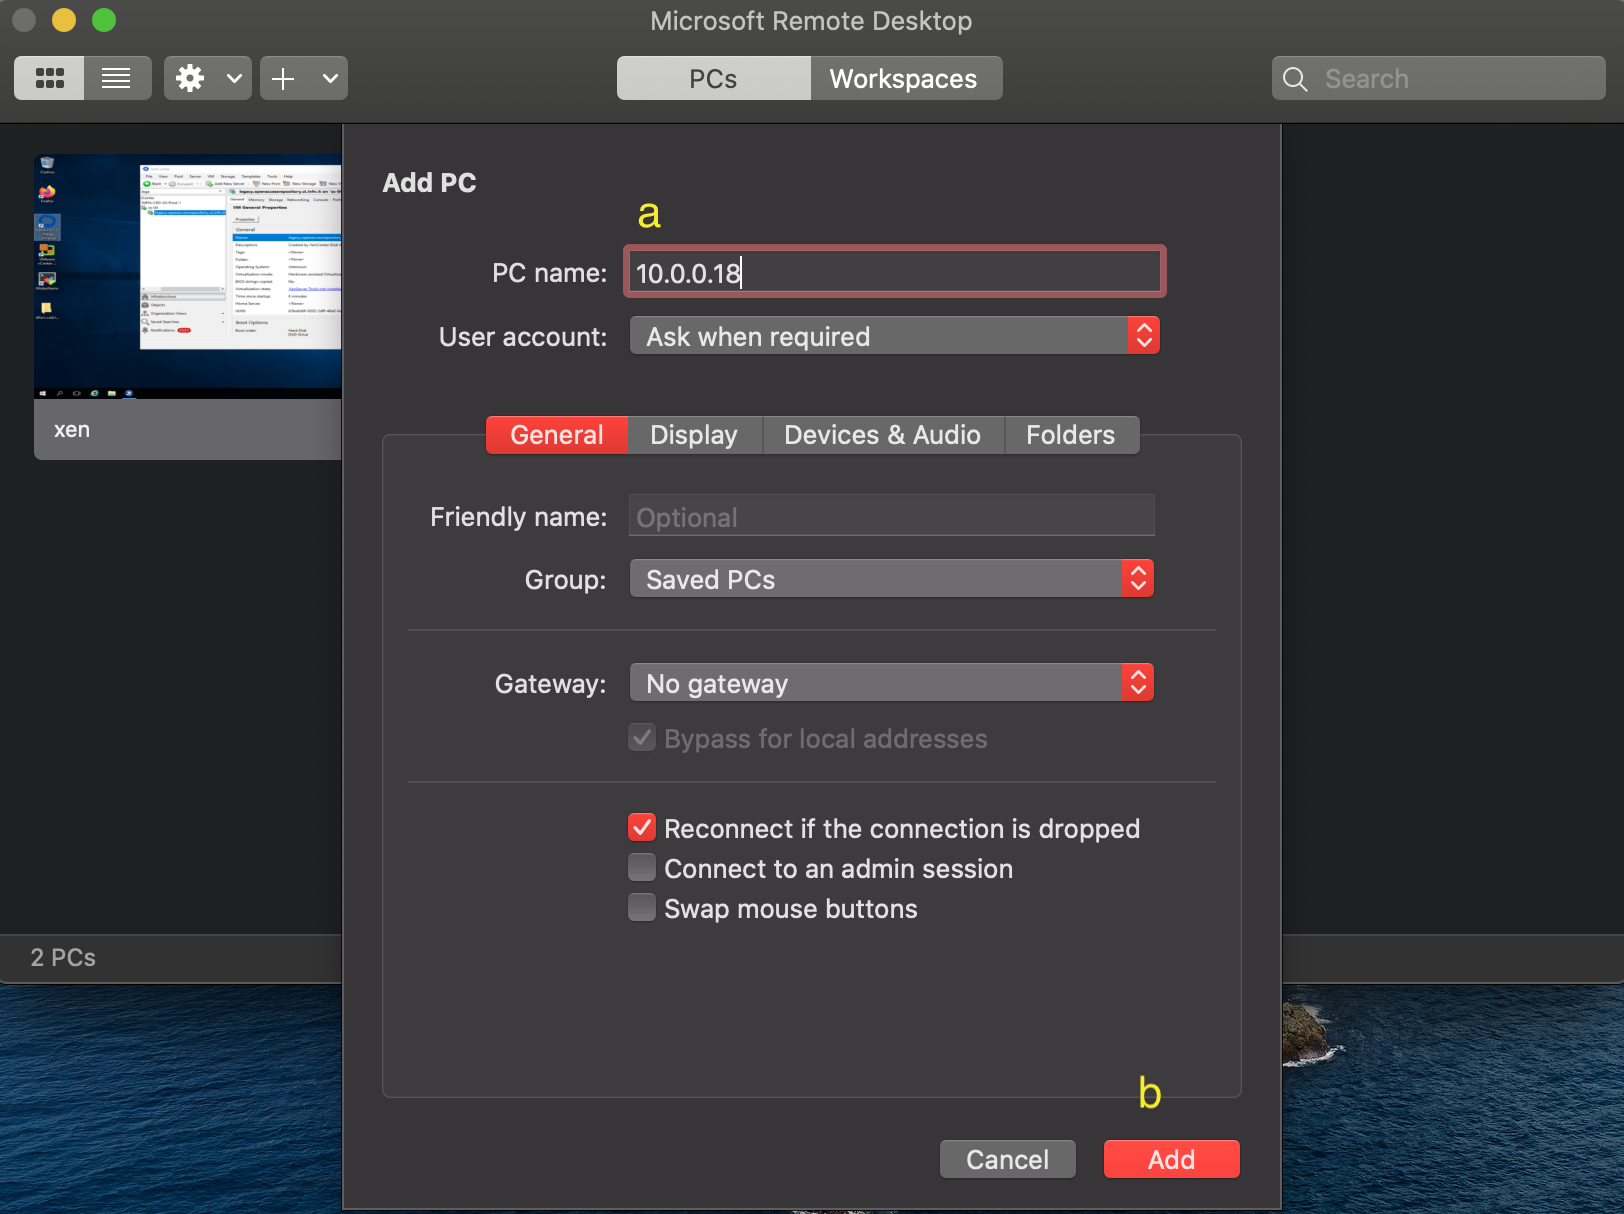Switch to the Display tab

[x=694, y=435]
